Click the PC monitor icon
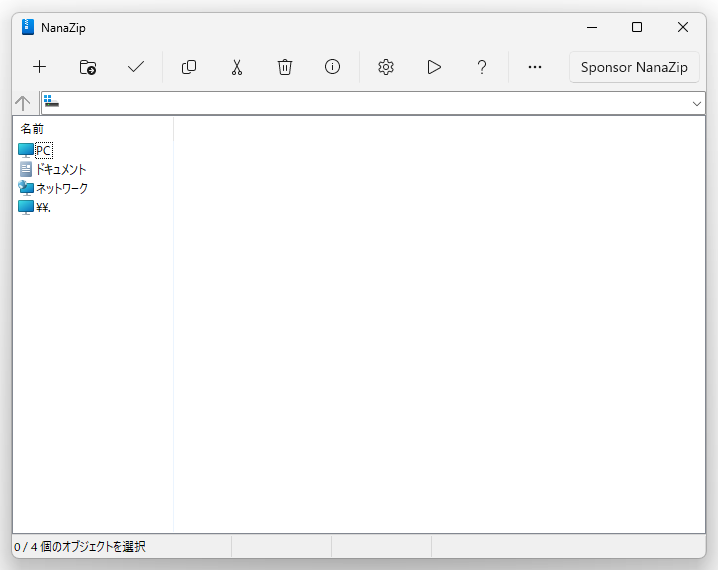 (26, 150)
